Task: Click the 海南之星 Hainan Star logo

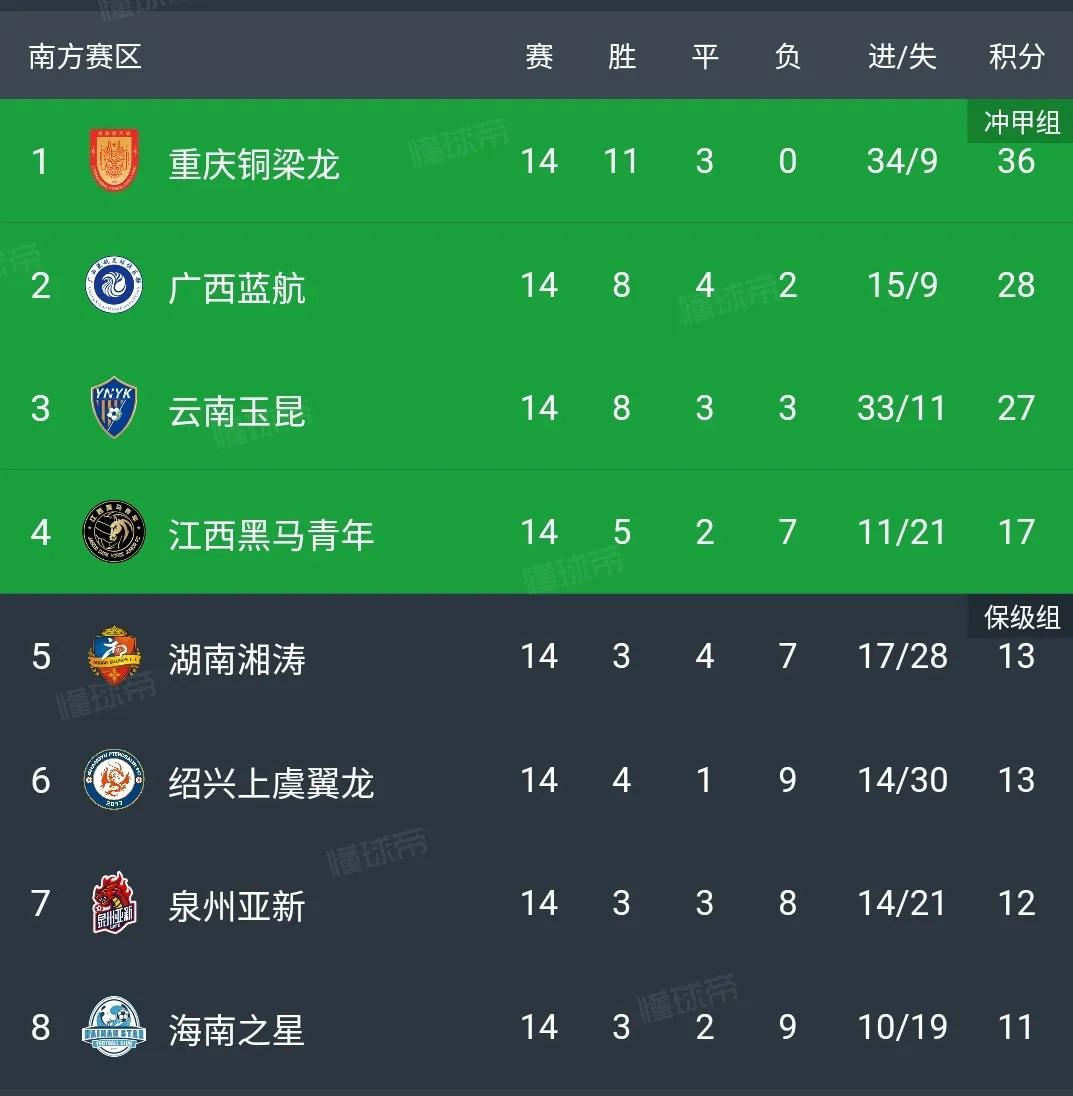Action: click(x=114, y=1026)
